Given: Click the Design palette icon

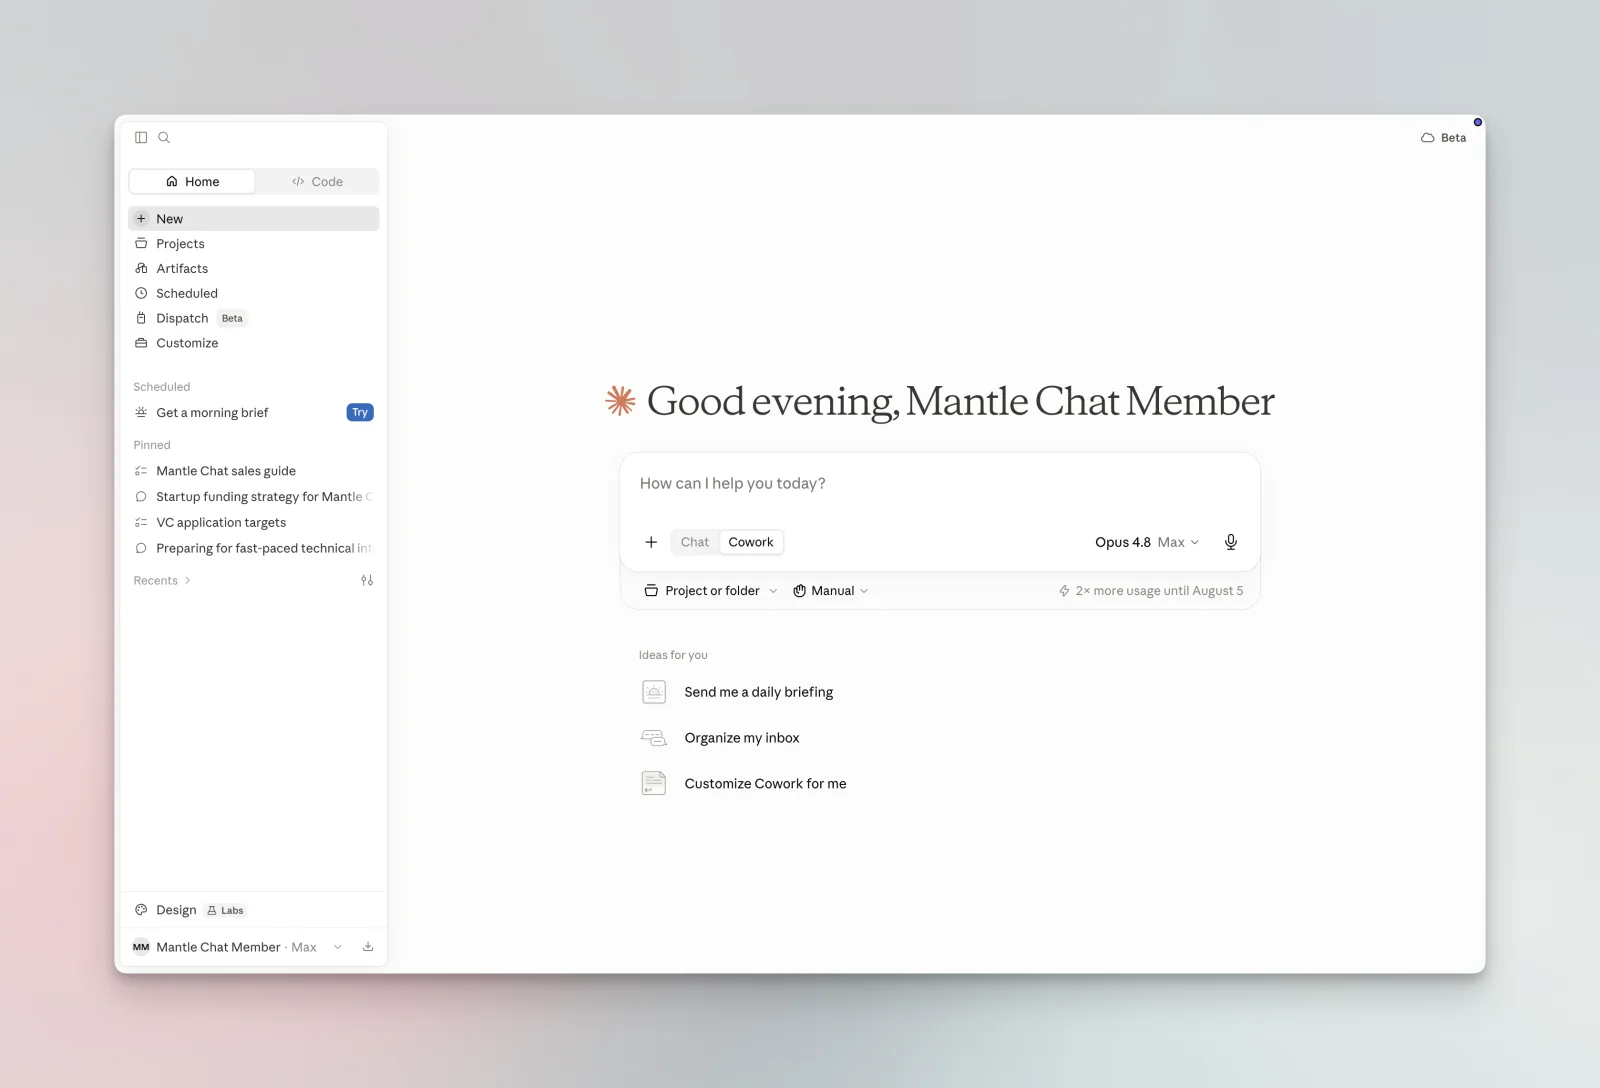Looking at the screenshot, I should tap(141, 910).
